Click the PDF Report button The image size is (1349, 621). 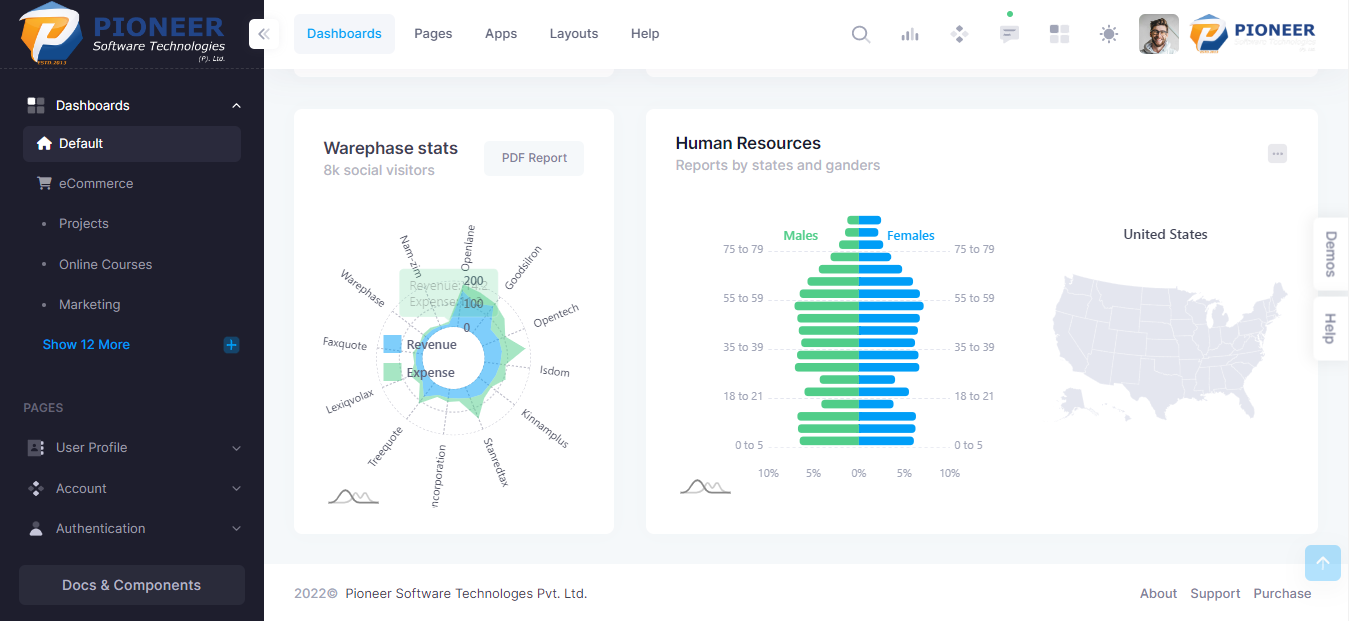coord(534,158)
